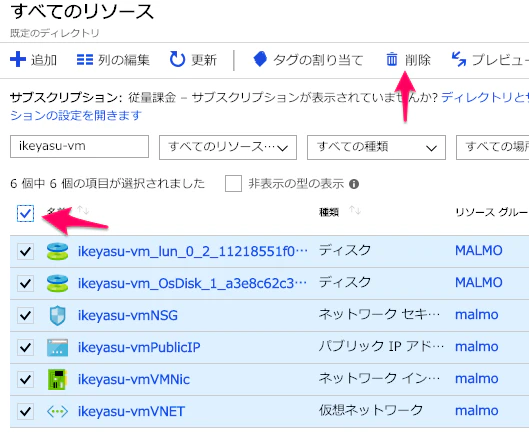Click the 6 個中 6 個の項目が選択されました text

tap(108, 184)
